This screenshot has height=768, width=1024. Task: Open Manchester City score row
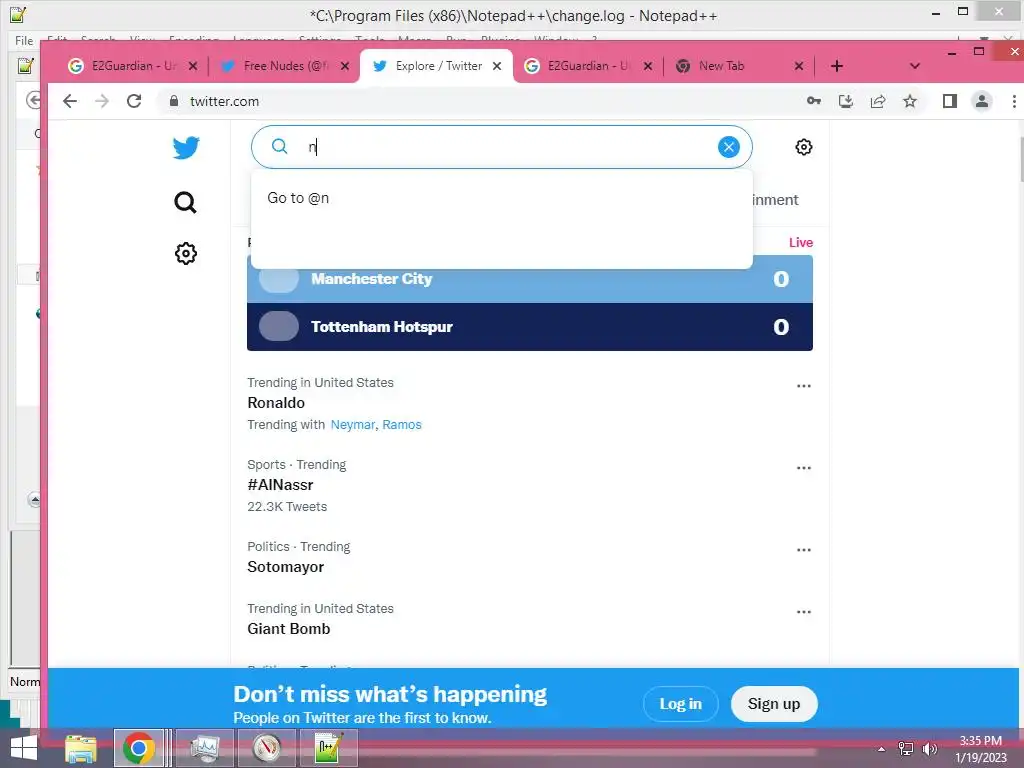(x=530, y=279)
